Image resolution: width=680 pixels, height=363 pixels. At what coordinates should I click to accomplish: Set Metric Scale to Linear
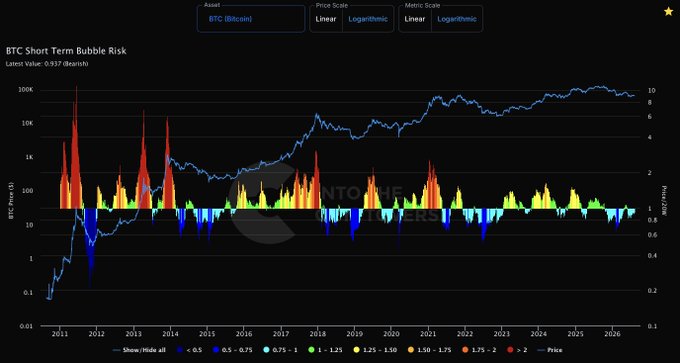point(415,19)
